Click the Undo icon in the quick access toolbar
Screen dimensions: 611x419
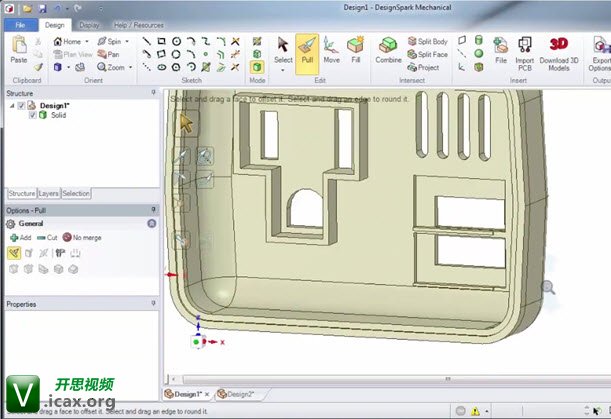pos(57,9)
